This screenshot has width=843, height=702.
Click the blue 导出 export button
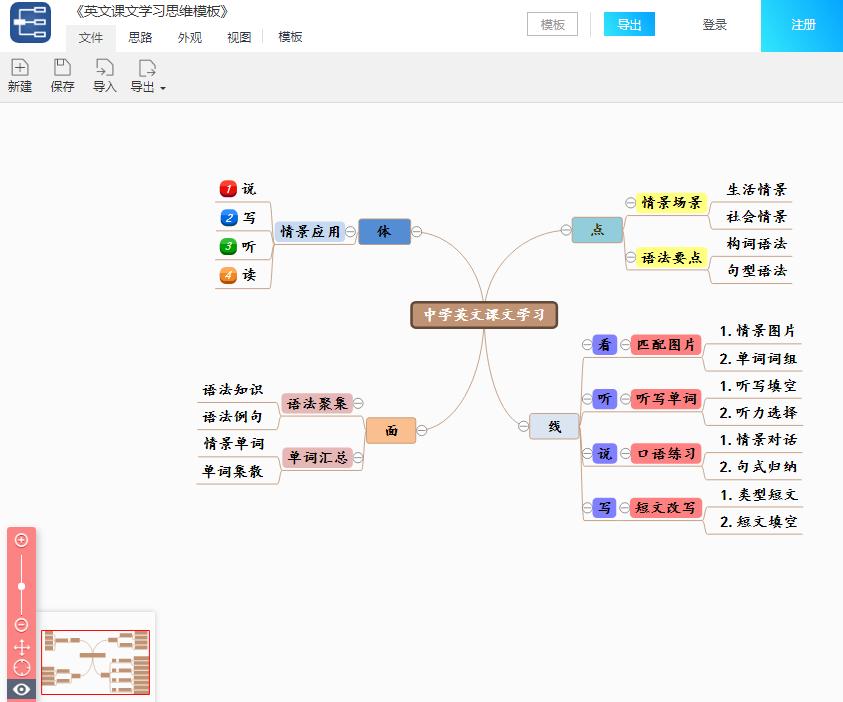click(x=629, y=24)
